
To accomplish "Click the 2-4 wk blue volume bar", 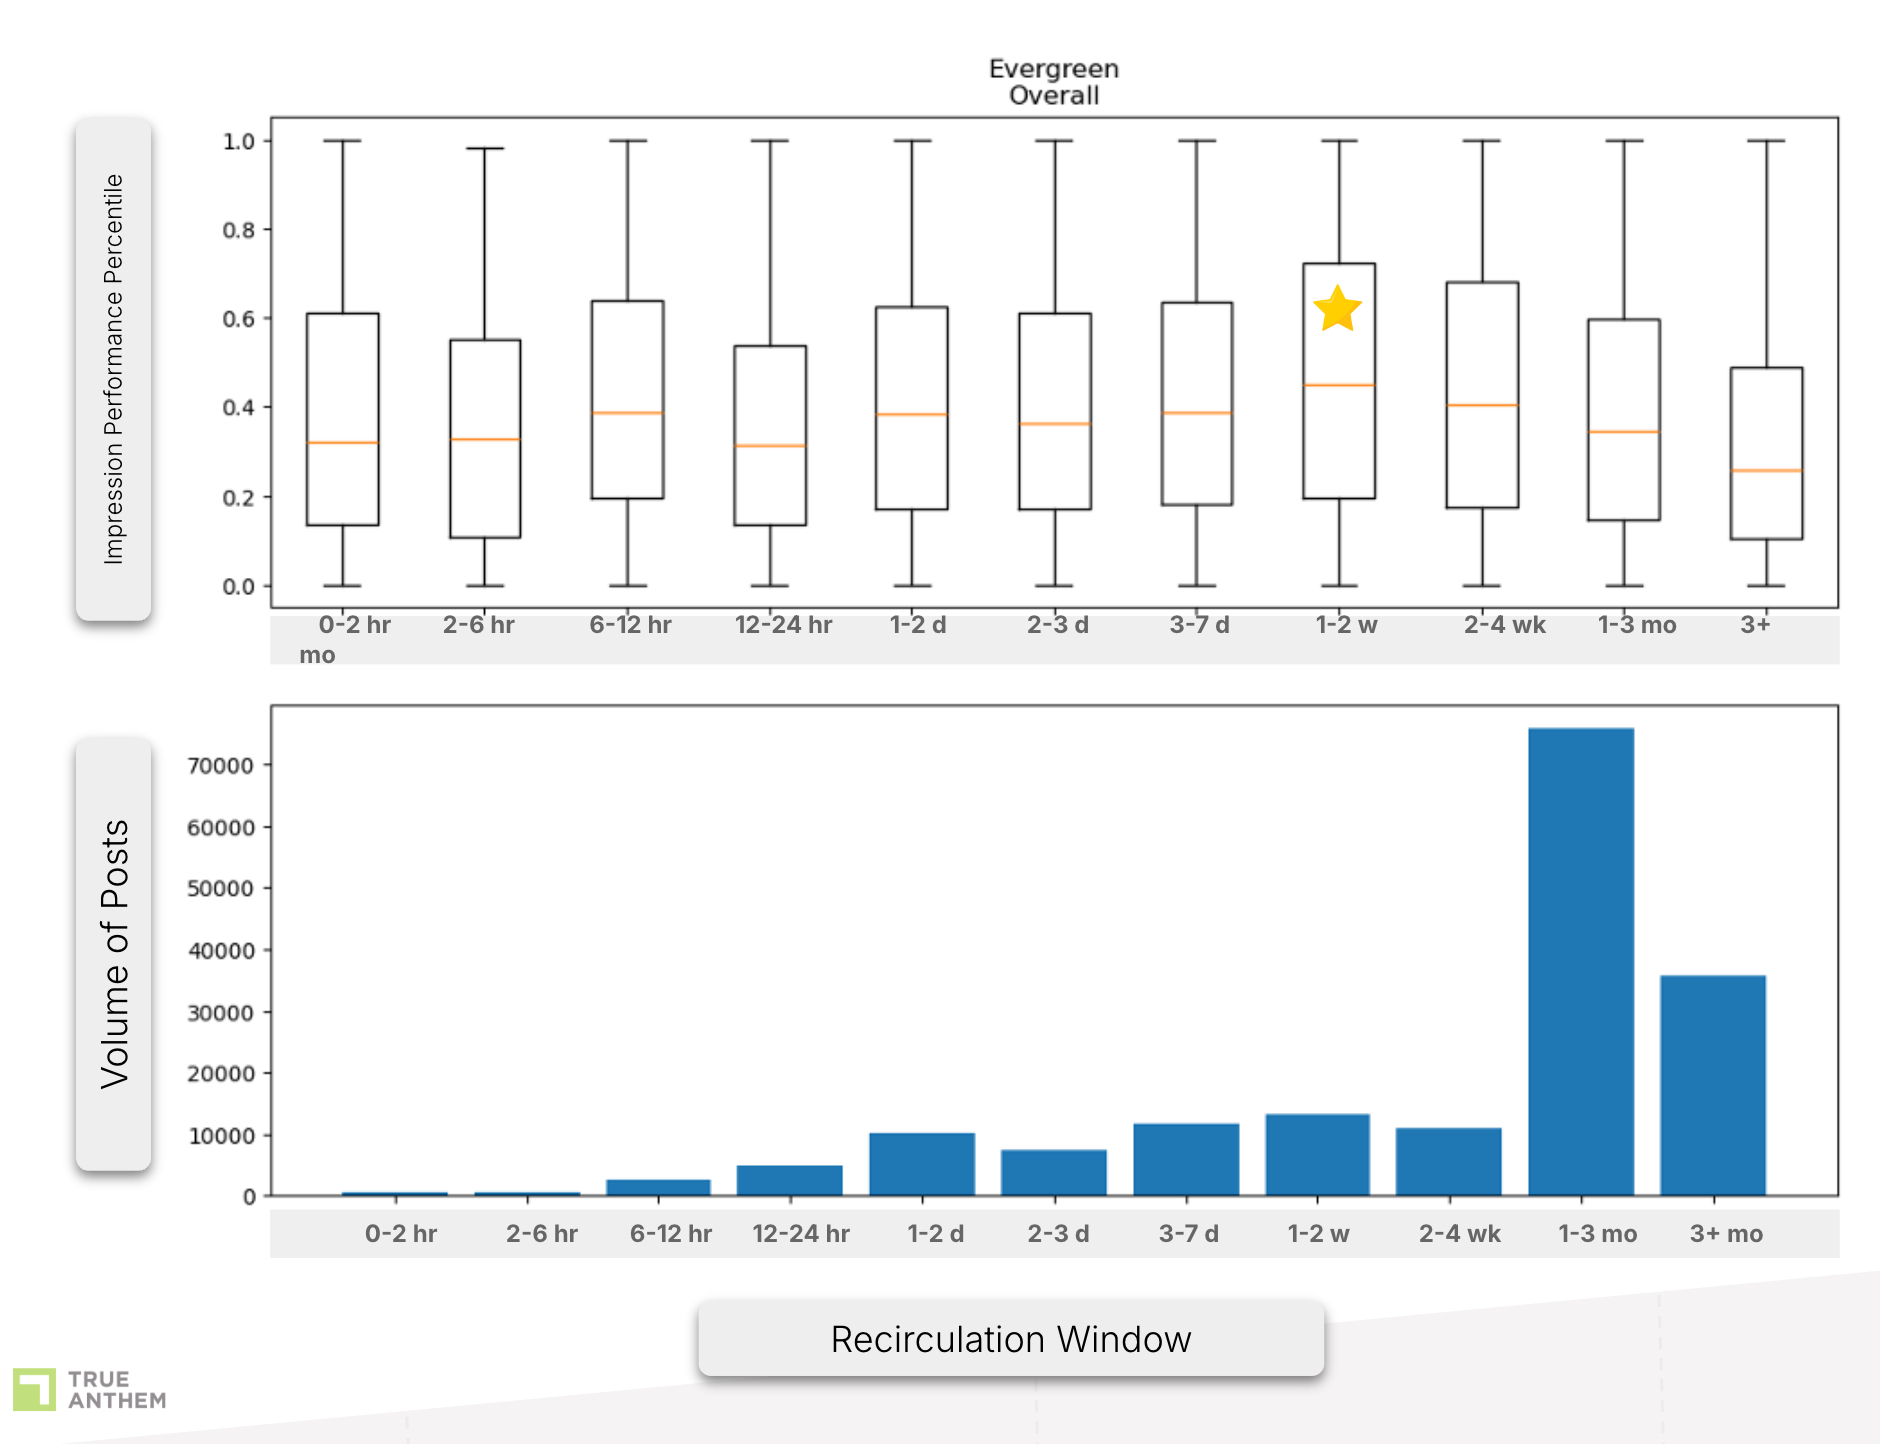I will tap(1448, 1160).
